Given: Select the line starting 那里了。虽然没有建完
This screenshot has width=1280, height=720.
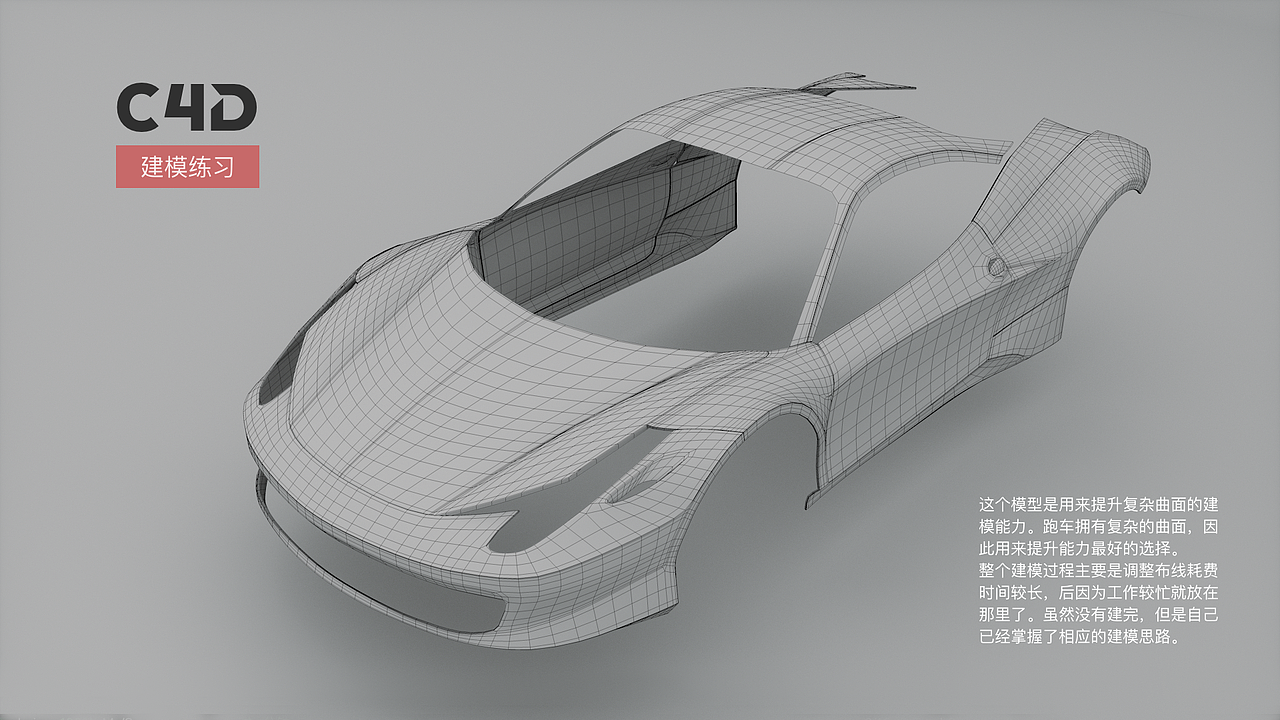Looking at the screenshot, I should tap(1098, 615).
